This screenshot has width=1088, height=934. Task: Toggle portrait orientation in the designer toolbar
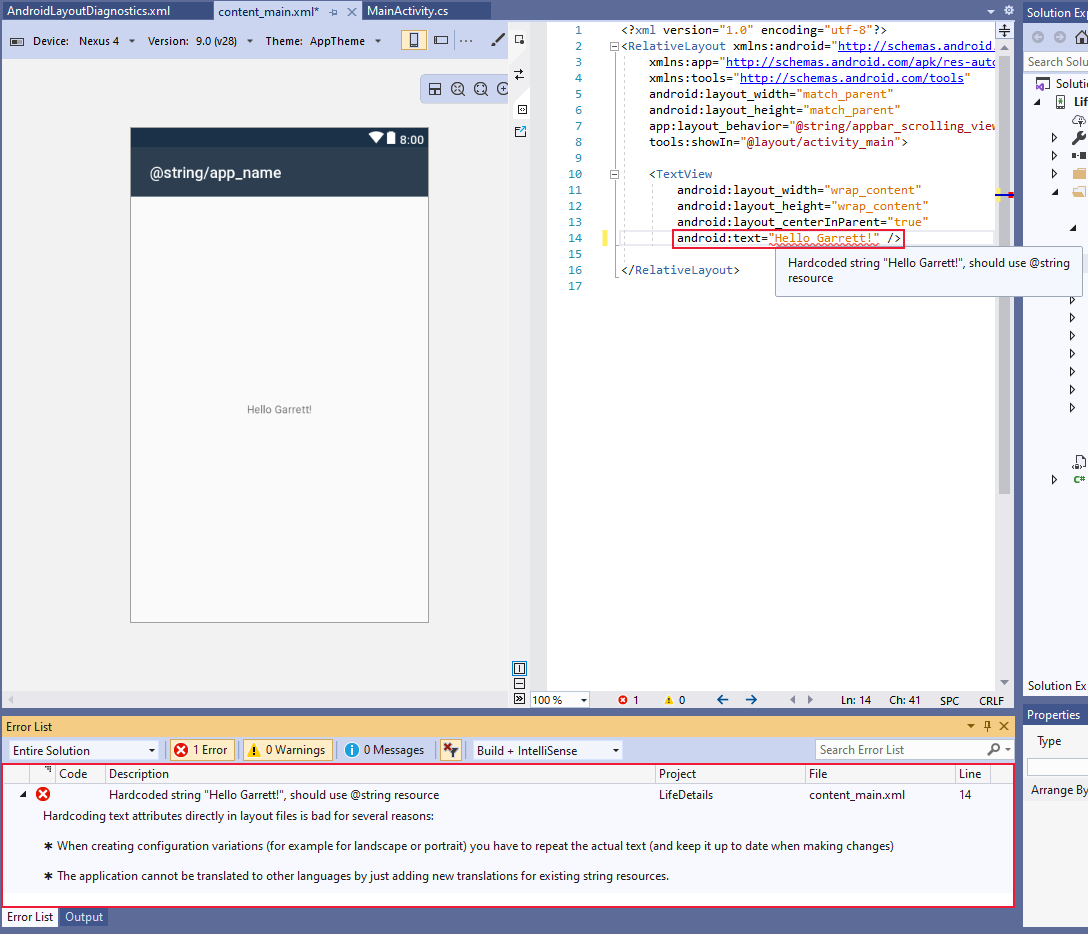413,40
